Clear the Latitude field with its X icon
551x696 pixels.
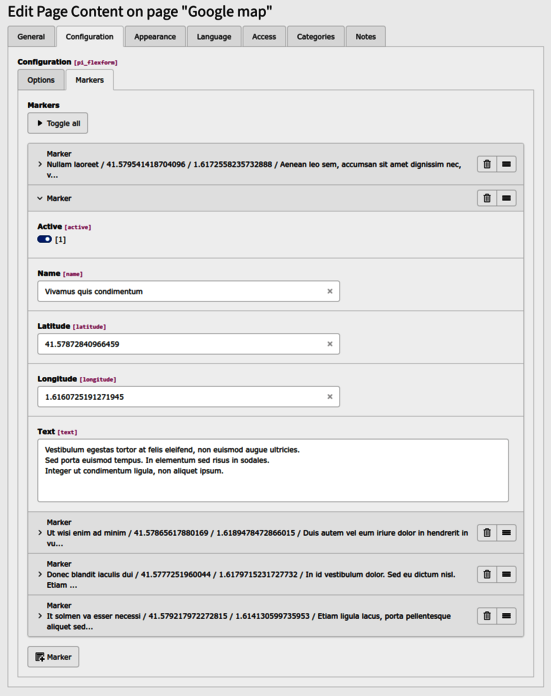(x=330, y=344)
